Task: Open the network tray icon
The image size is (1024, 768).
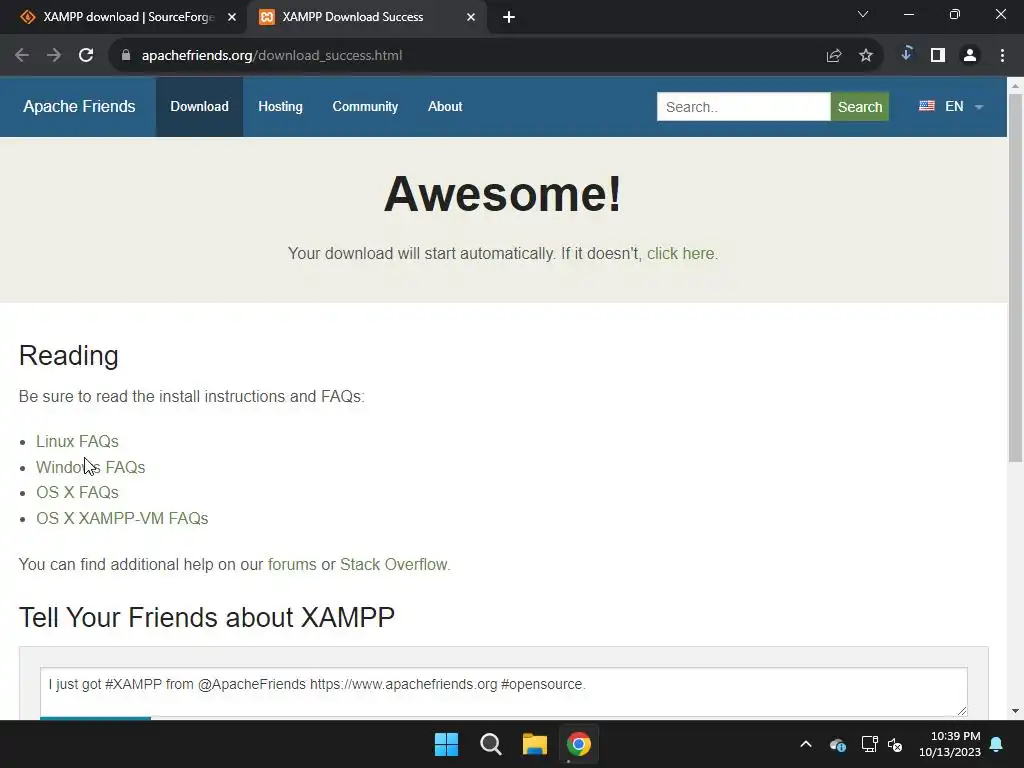Action: [869, 744]
